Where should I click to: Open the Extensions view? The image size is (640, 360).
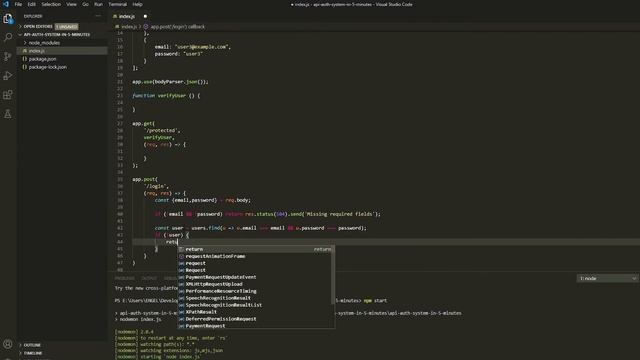click(8, 95)
